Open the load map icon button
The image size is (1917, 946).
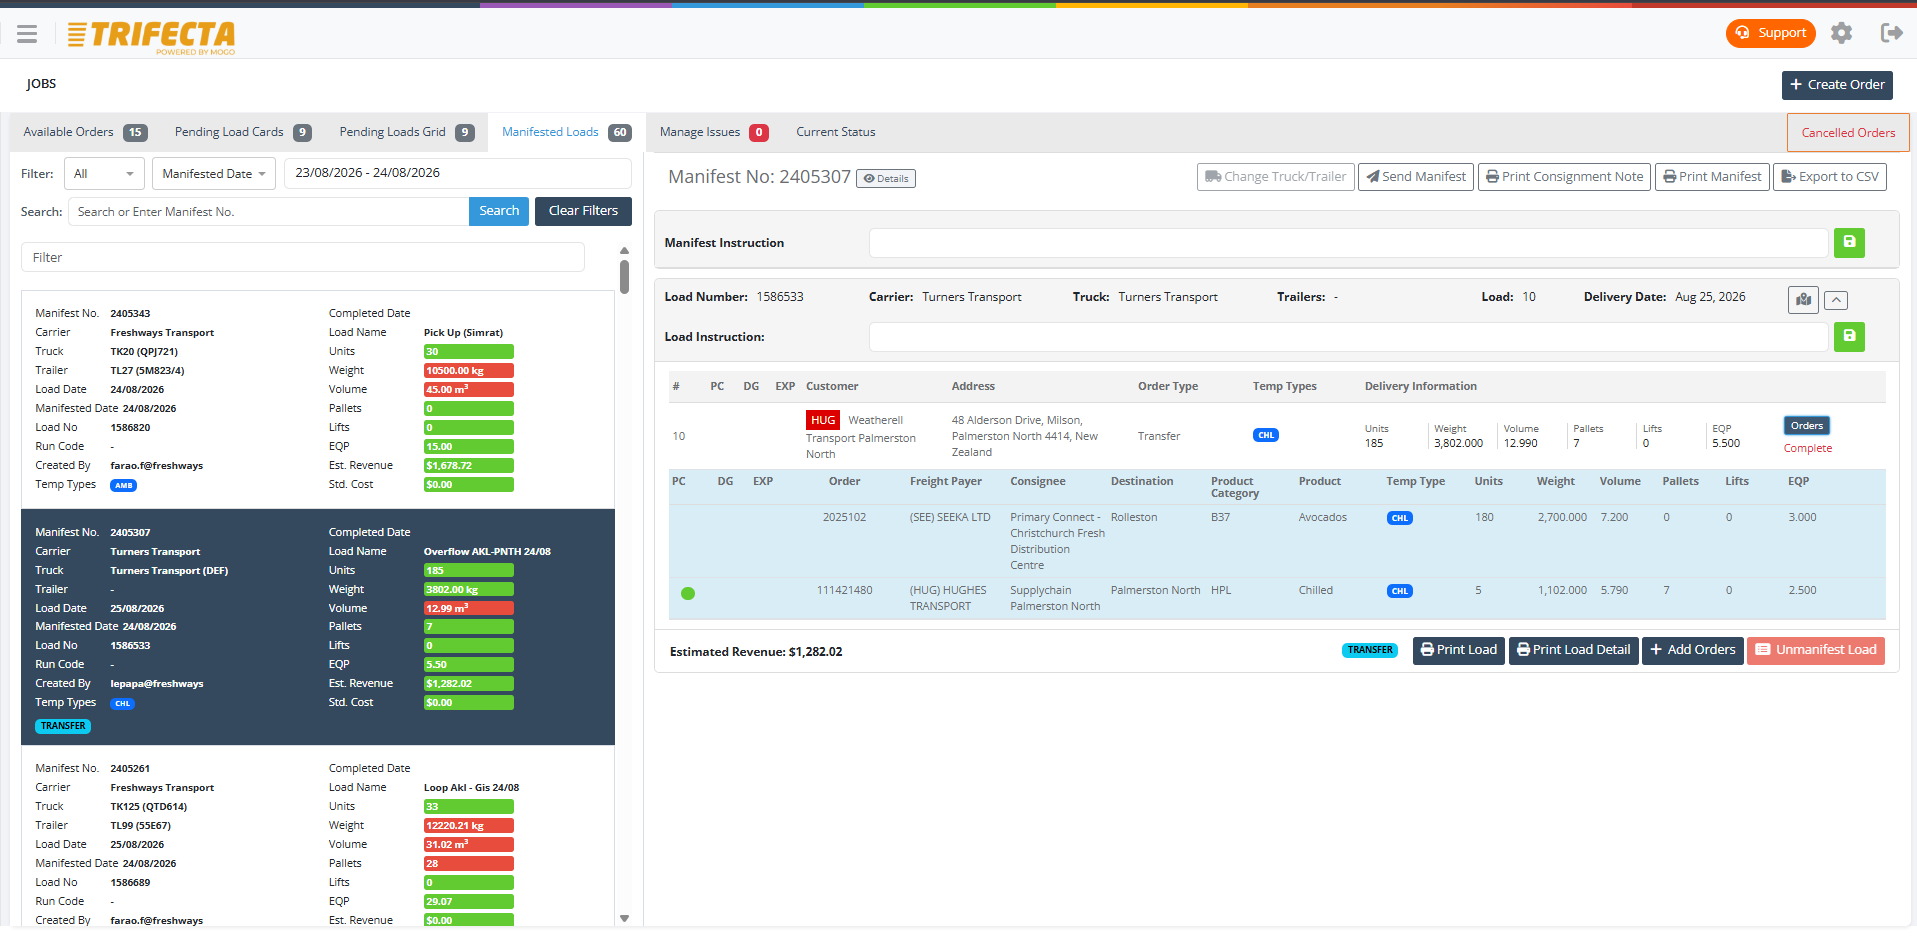tap(1803, 299)
